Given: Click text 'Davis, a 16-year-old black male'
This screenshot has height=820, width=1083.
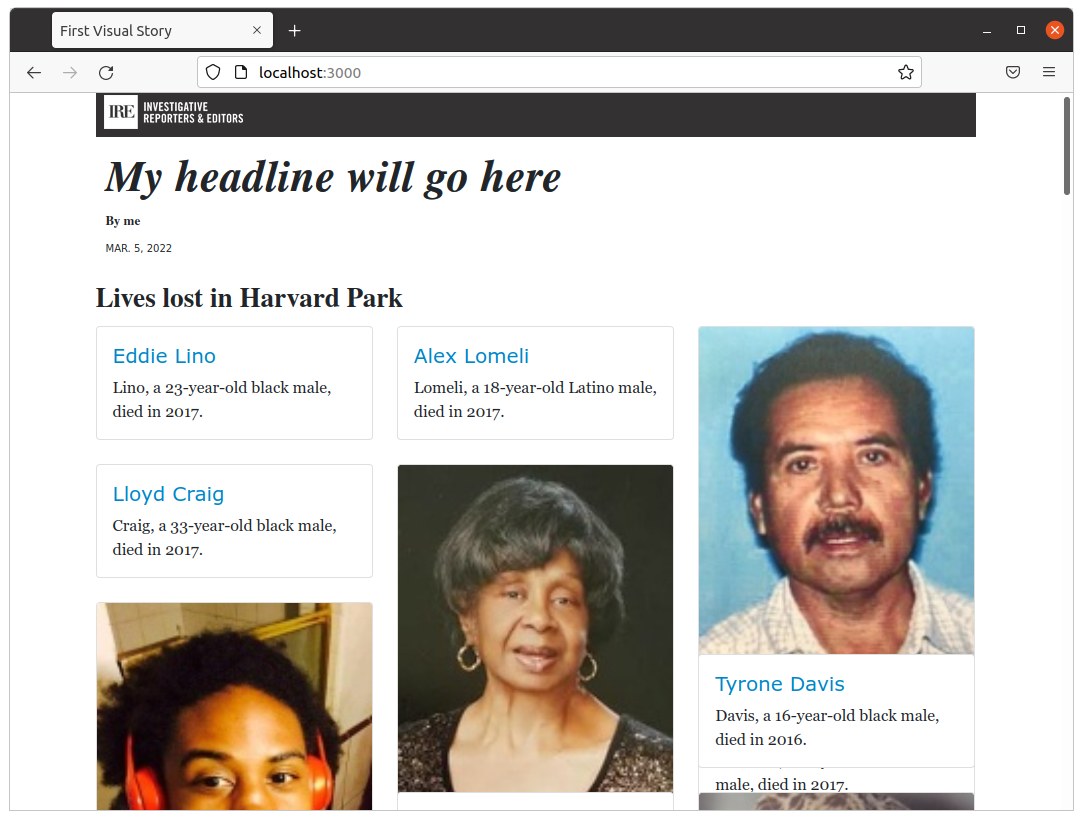Looking at the screenshot, I should (827, 716).
